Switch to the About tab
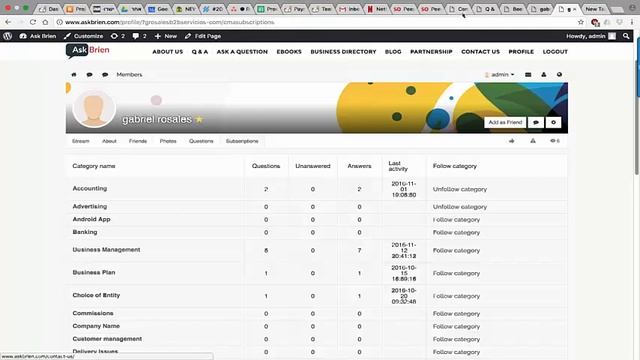 109,141
